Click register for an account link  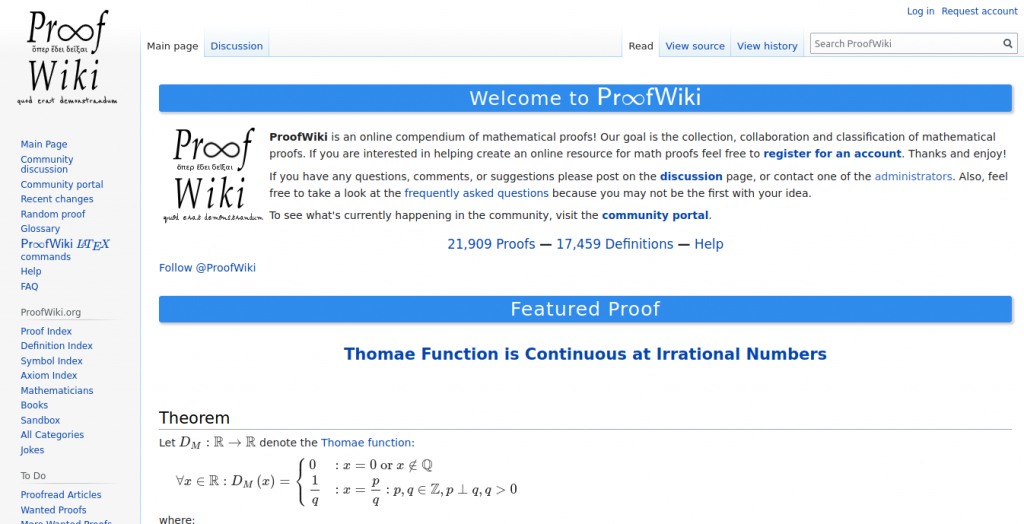click(832, 154)
